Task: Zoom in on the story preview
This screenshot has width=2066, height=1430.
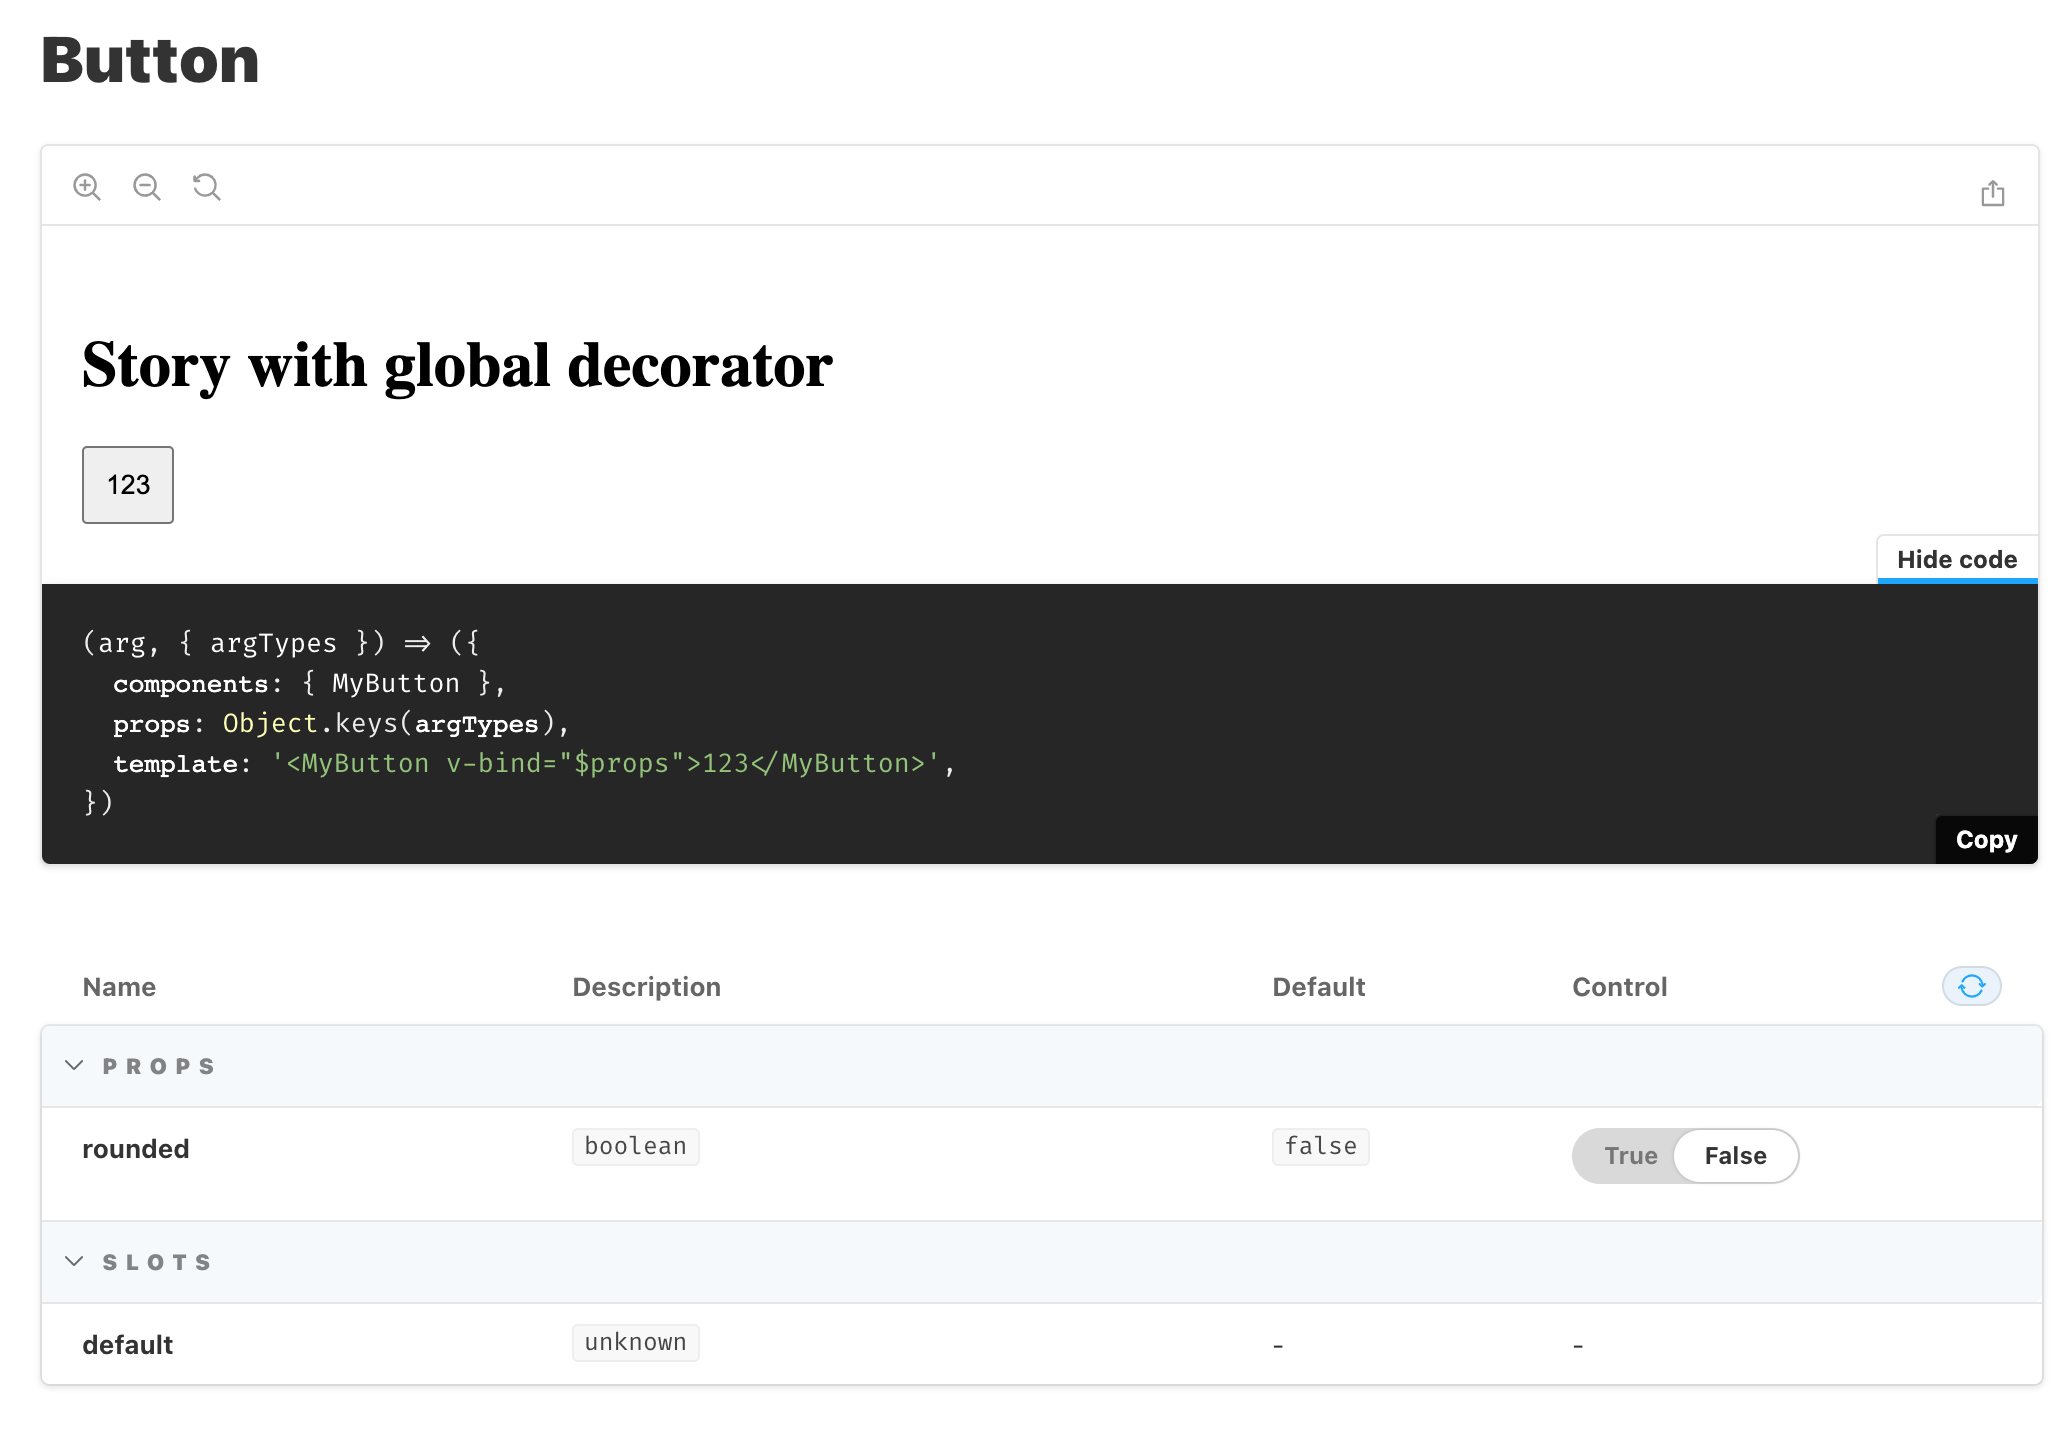Action: (x=87, y=187)
